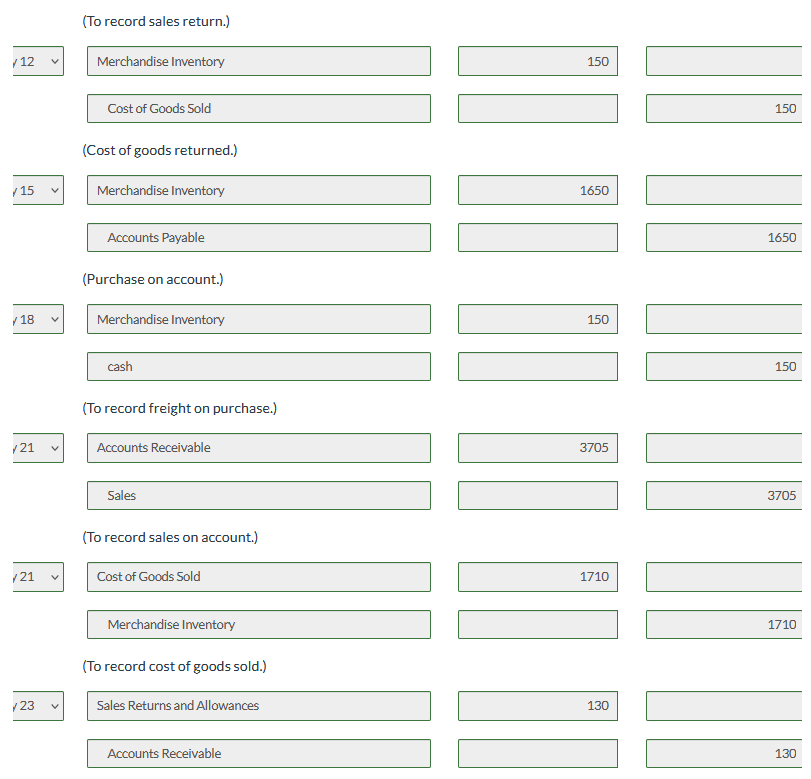Open the date dropdown showing 12
This screenshot has height=779, width=811.
pyautogui.click(x=36, y=61)
